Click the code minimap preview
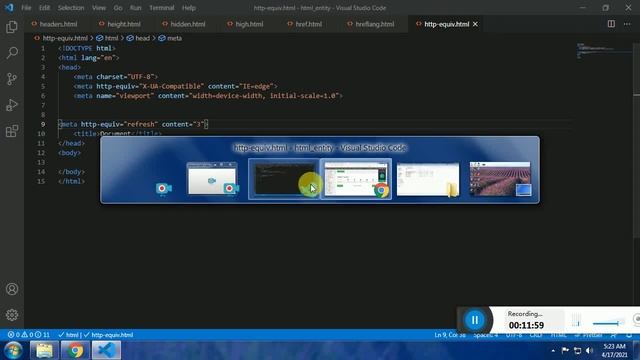640x360 pixels. click(604, 50)
